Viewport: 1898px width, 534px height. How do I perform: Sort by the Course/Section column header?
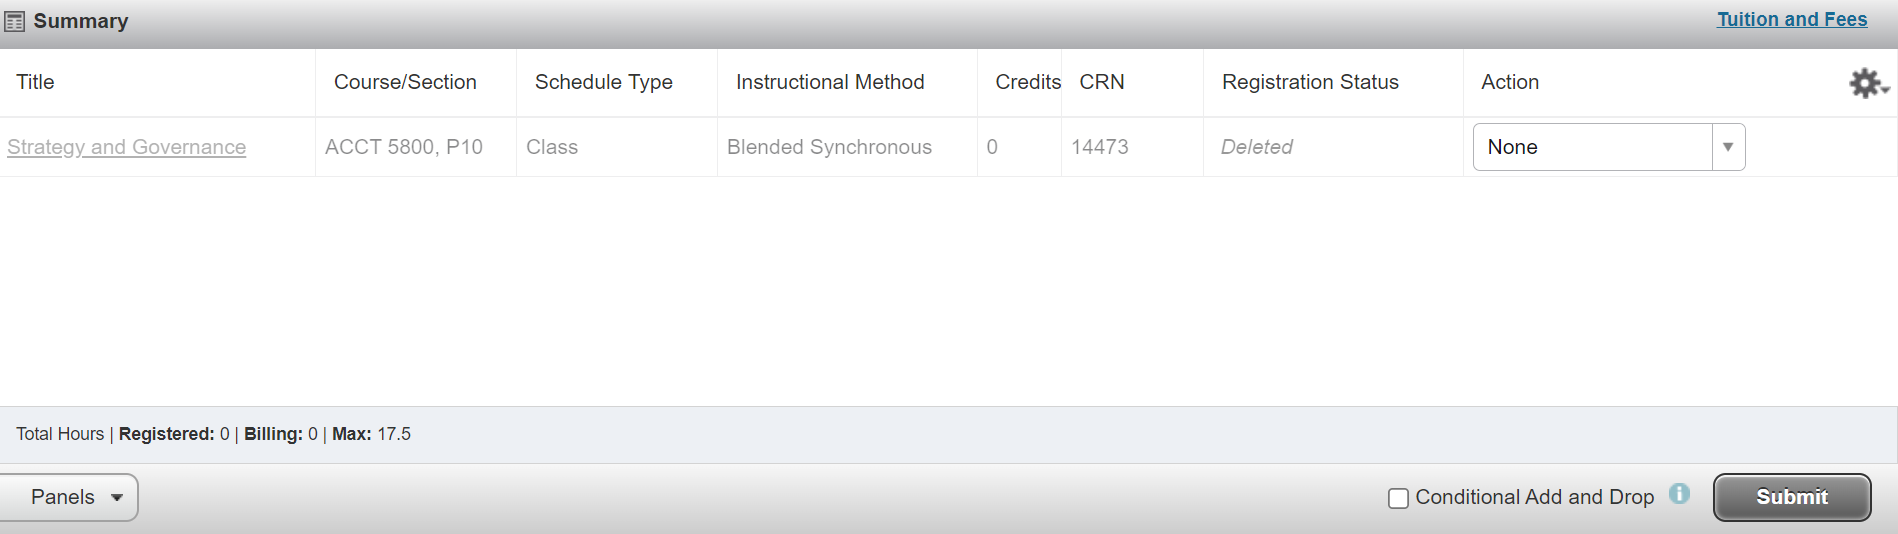[405, 82]
